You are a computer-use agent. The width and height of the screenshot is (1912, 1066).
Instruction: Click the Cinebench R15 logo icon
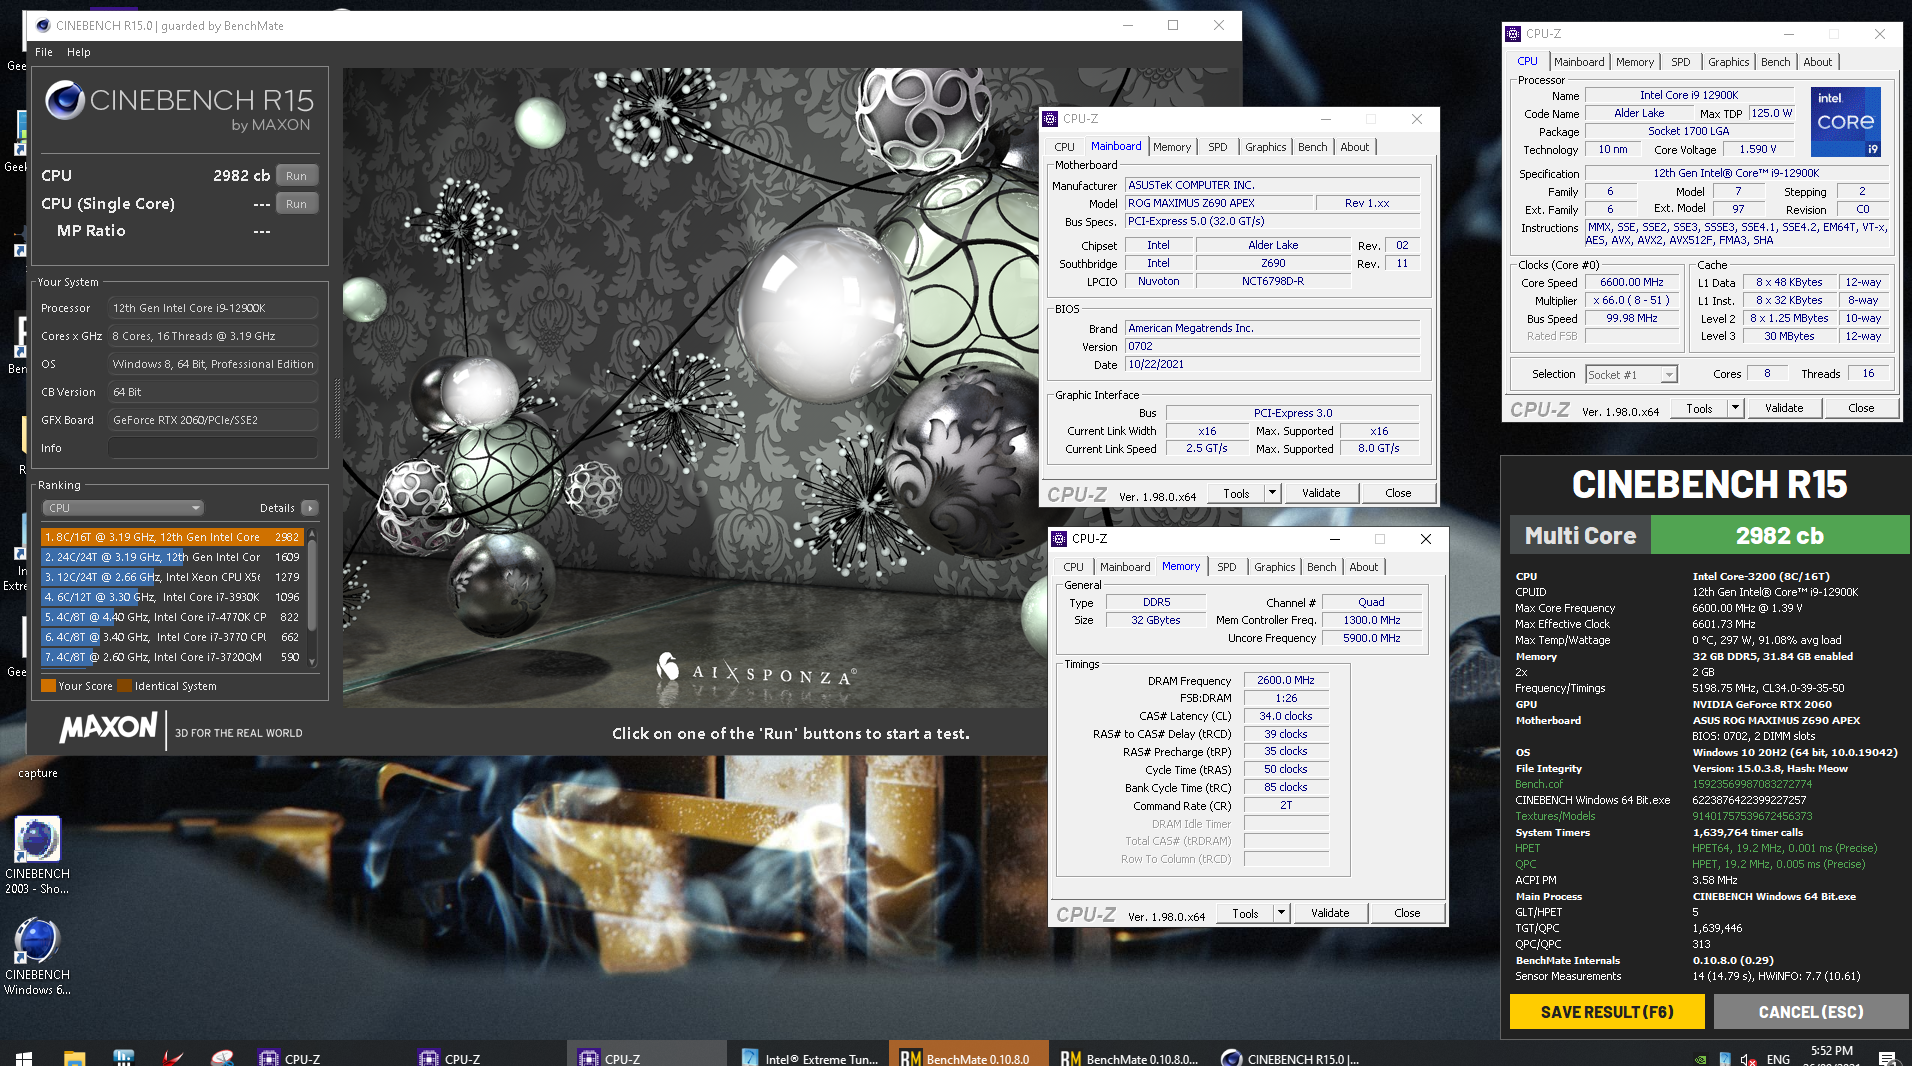click(x=65, y=100)
